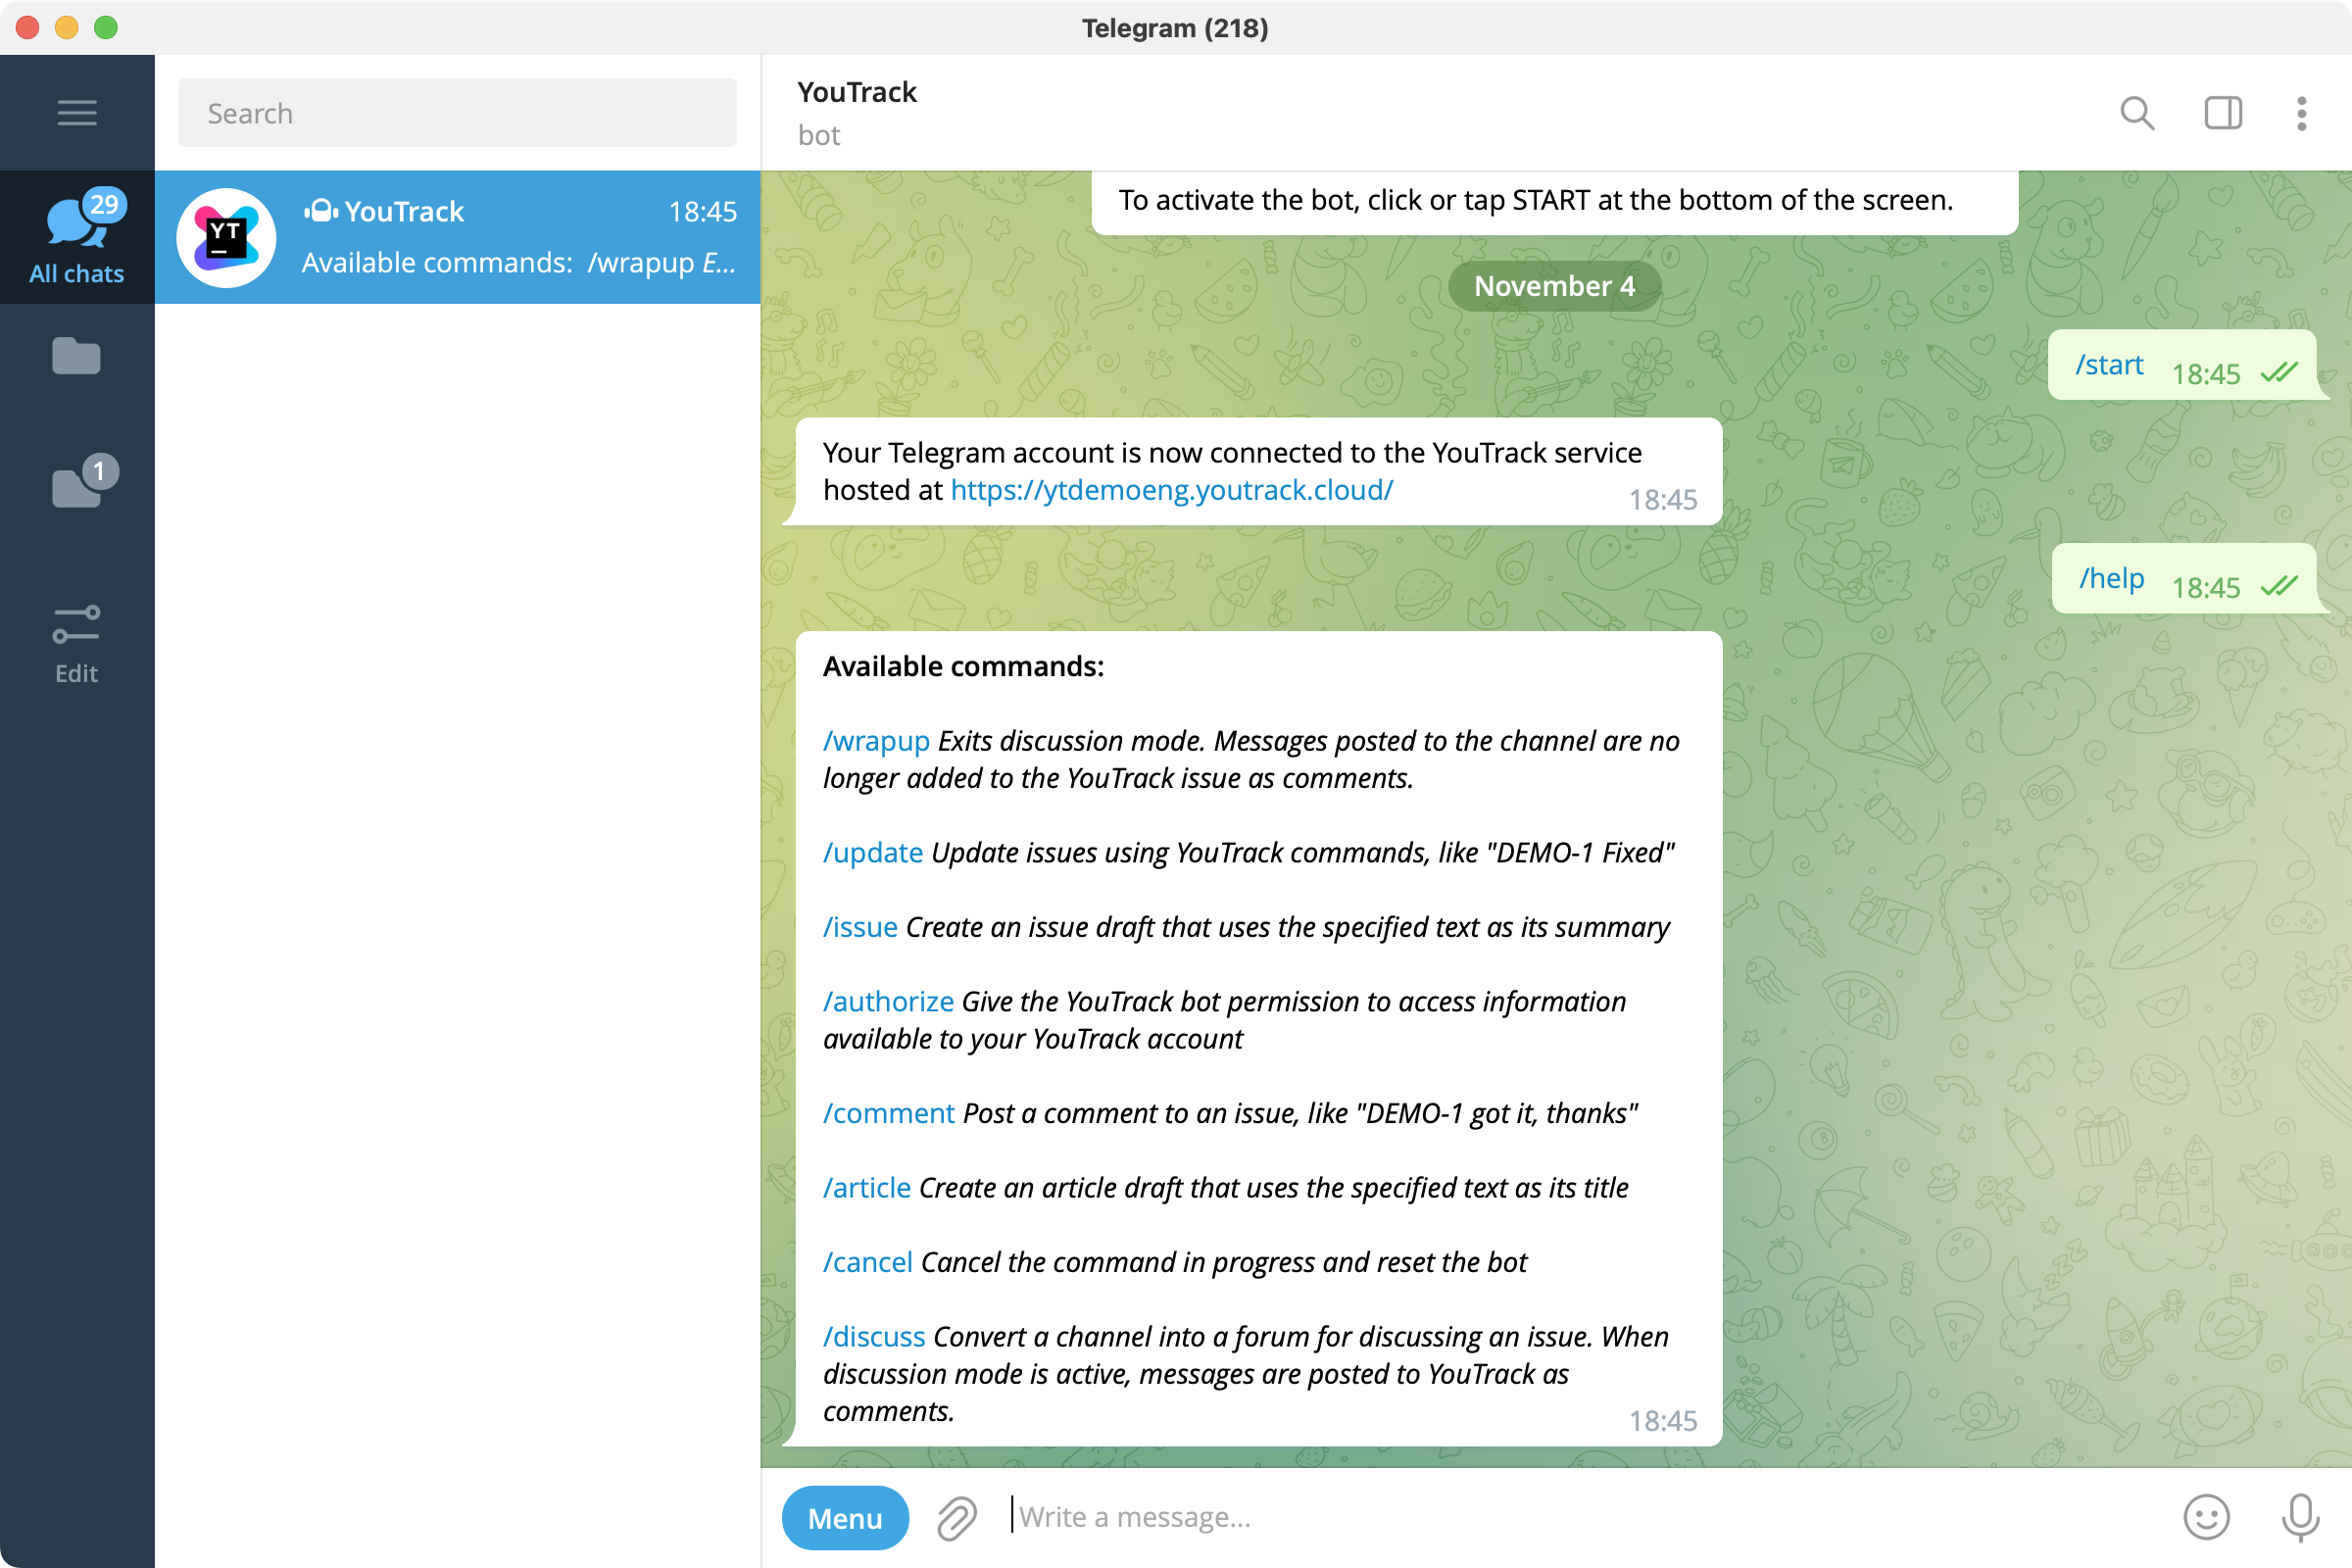The height and width of the screenshot is (1568, 2352).
Task: Open the Edit filters section in sidebar
Action: [77, 641]
